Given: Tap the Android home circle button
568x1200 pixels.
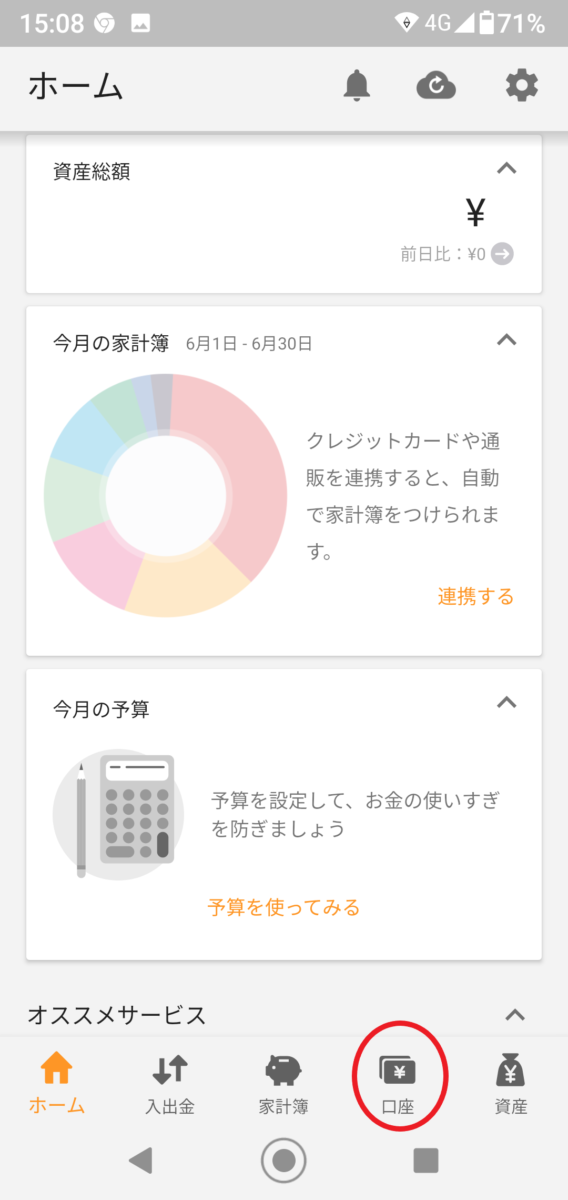Looking at the screenshot, I should [284, 1160].
